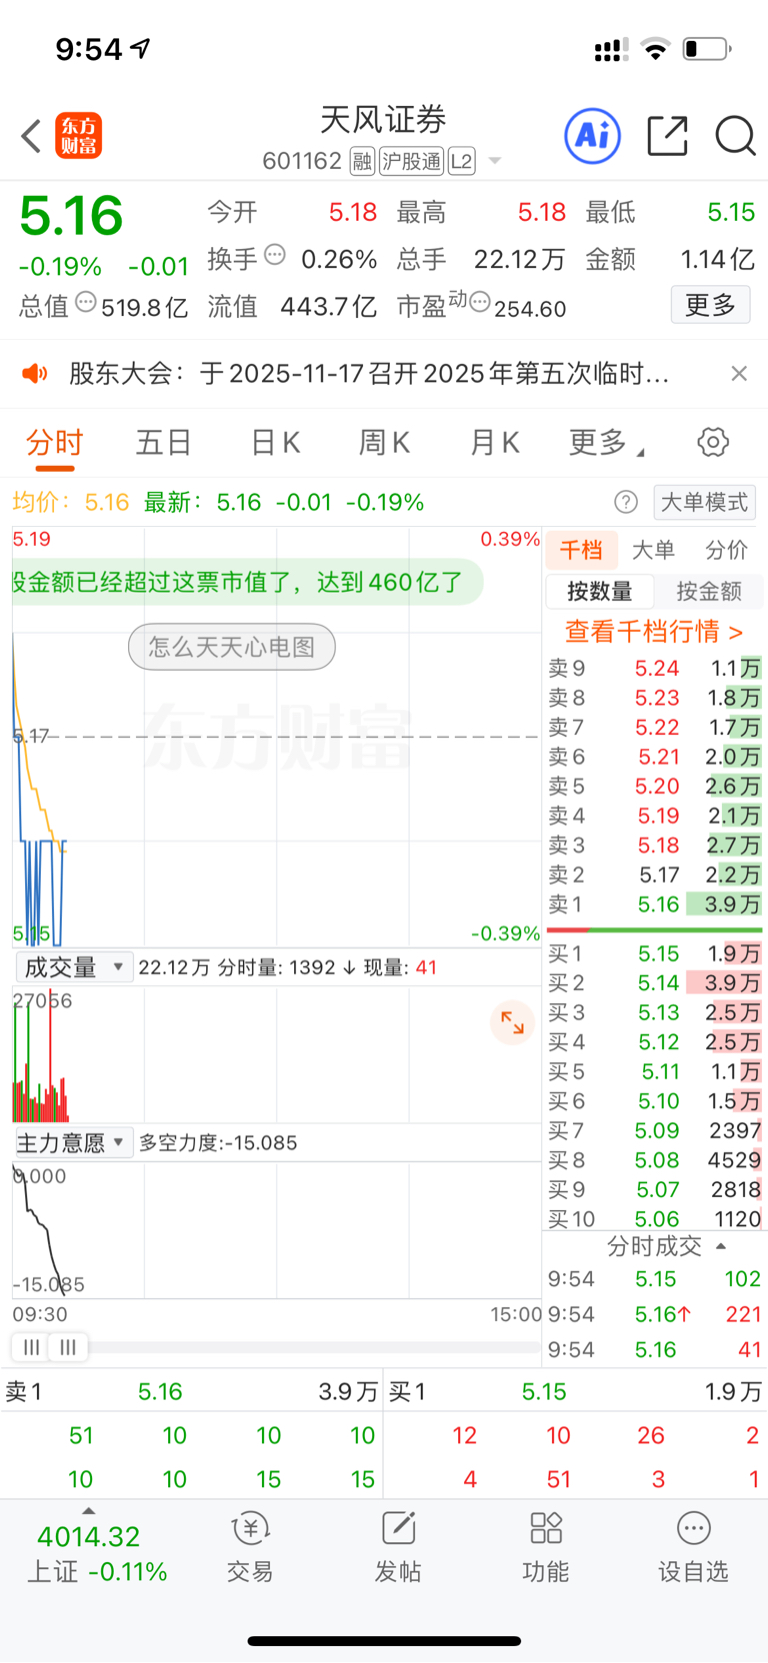This screenshot has height=1663, width=768.
Task: Tap the 怎么天天心电图 comment bubble
Action: [x=232, y=647]
